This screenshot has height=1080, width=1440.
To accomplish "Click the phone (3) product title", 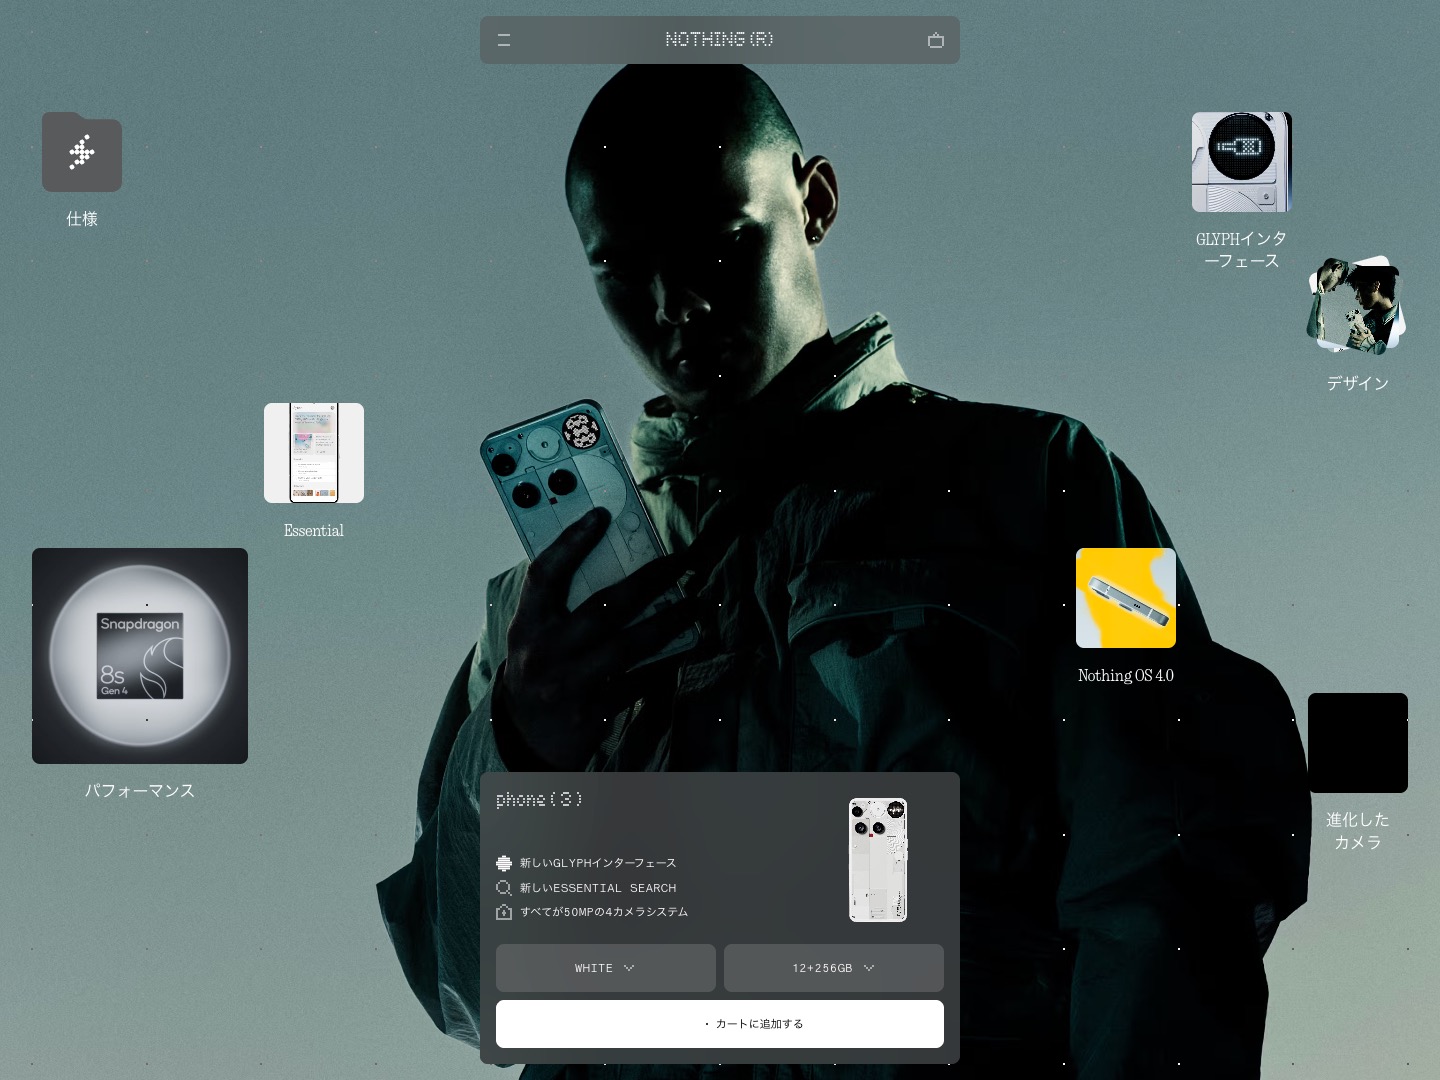I will tap(539, 800).
